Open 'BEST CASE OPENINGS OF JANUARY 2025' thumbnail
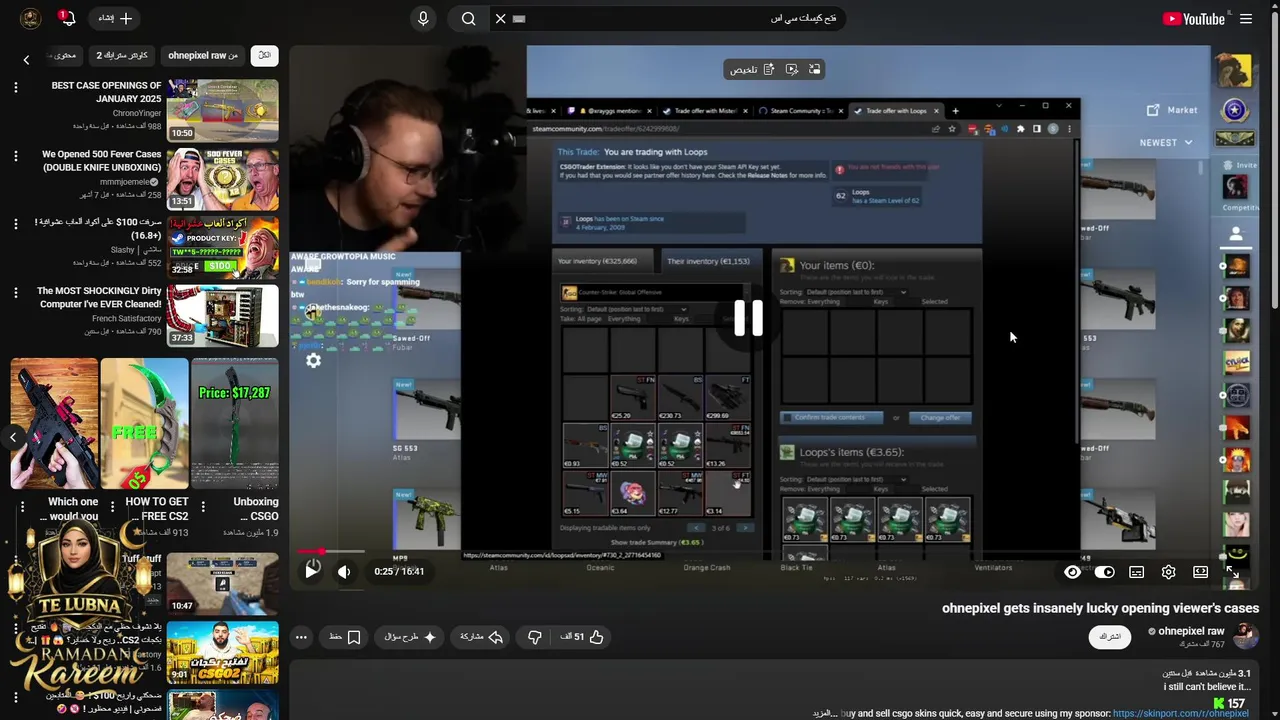 coord(223,109)
